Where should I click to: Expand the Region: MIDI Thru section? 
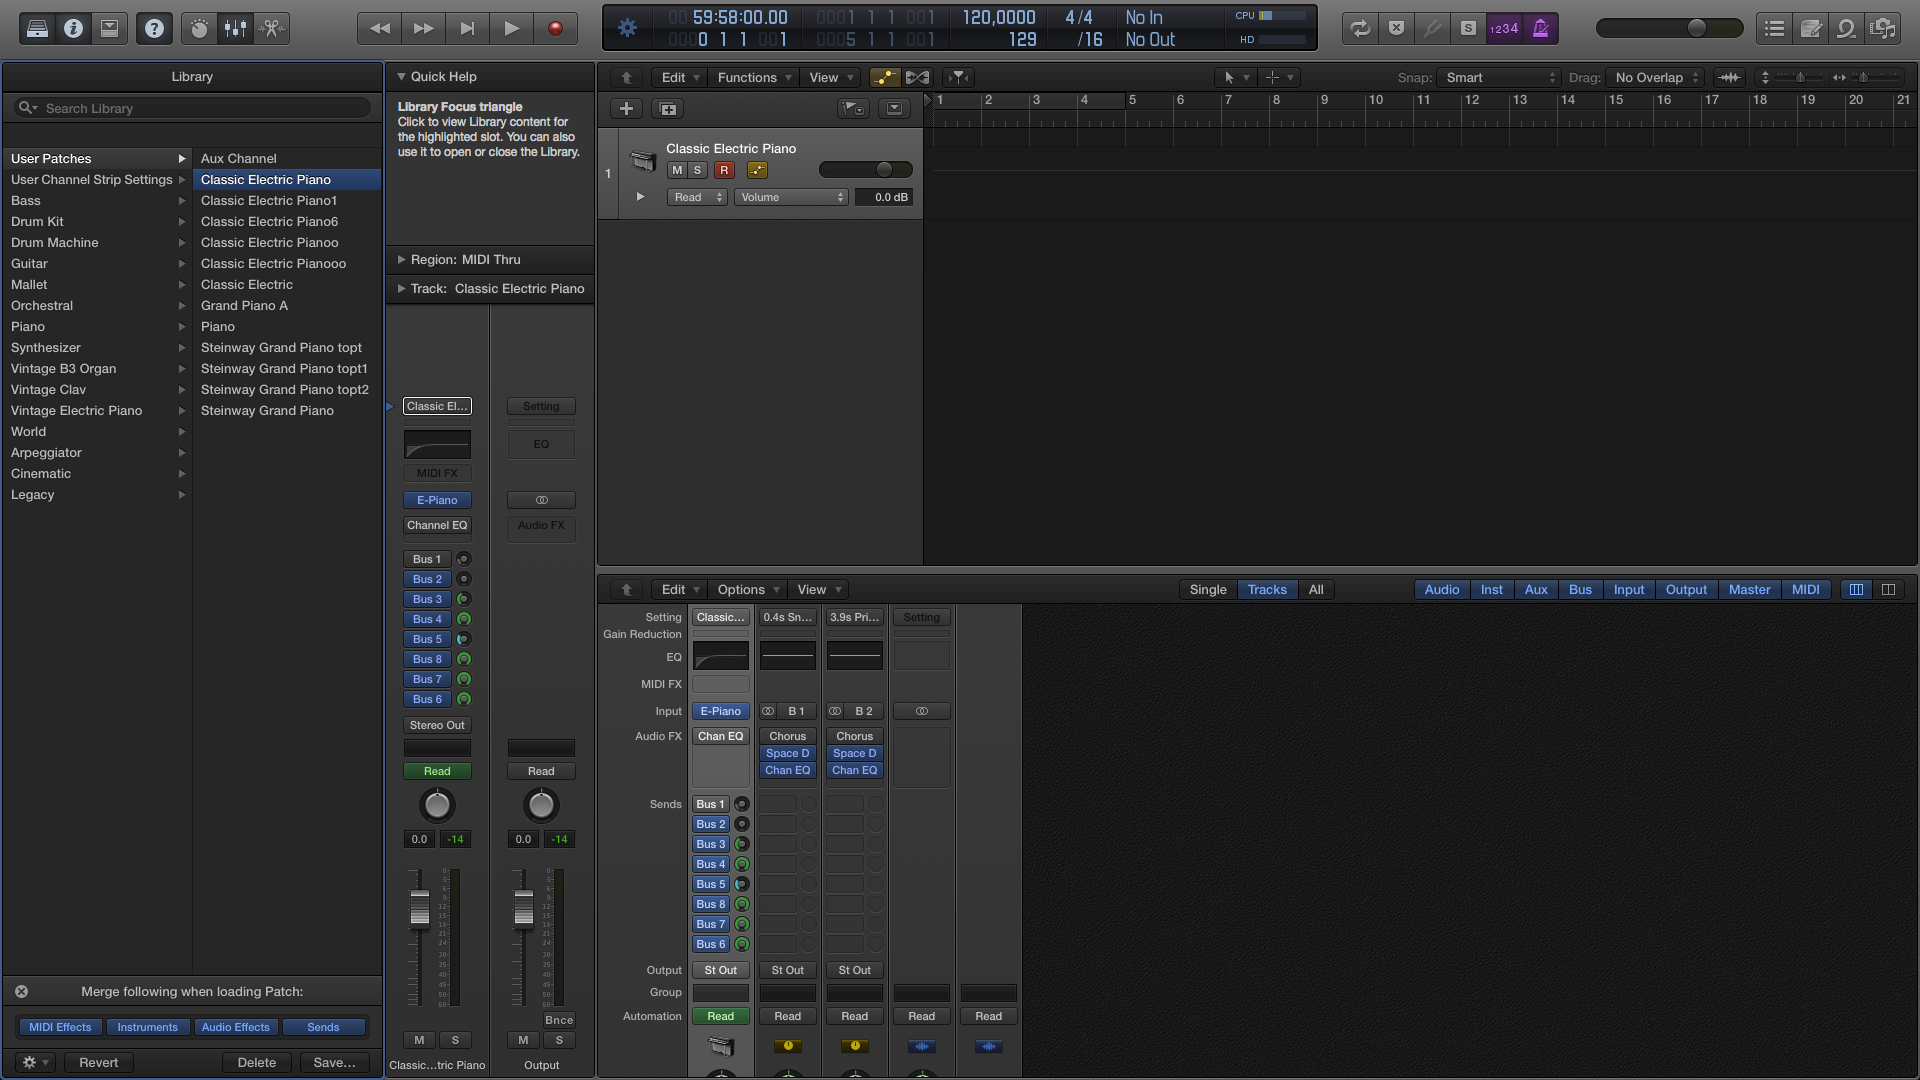(402, 259)
